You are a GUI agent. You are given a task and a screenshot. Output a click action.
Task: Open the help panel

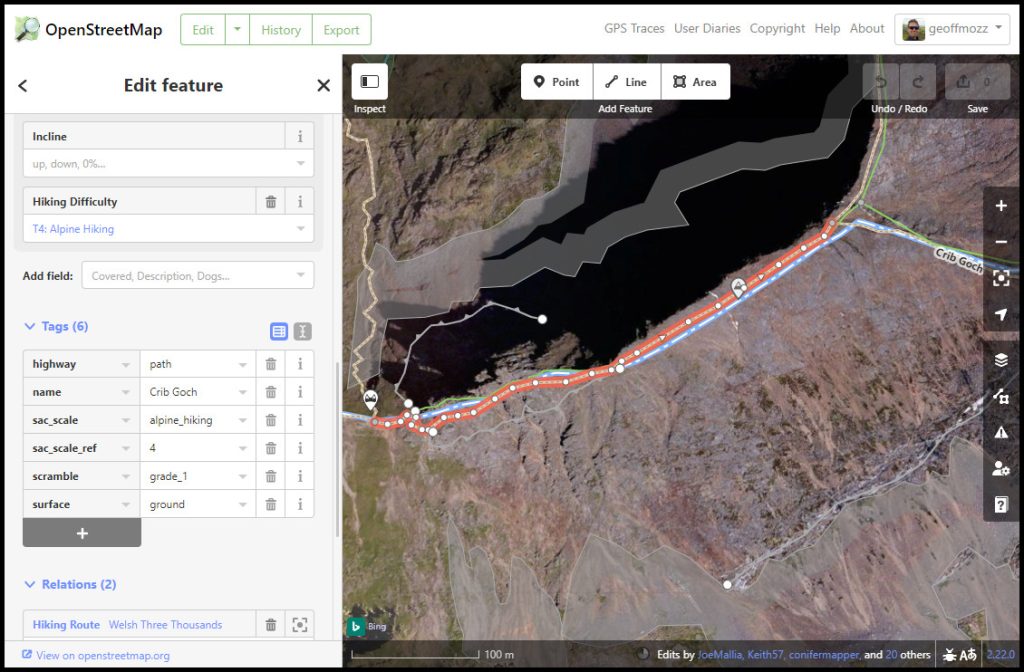pyautogui.click(x=1001, y=504)
